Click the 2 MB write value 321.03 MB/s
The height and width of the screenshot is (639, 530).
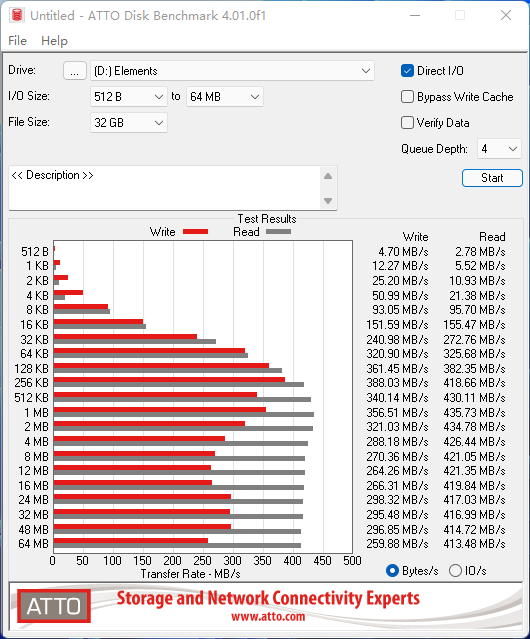[397, 427]
